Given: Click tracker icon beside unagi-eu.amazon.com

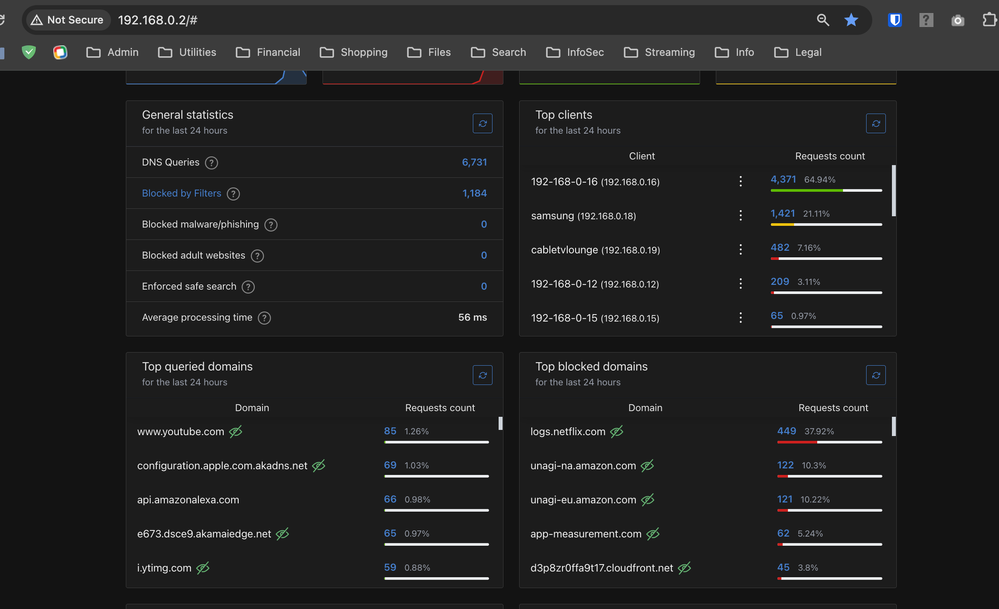Looking at the screenshot, I should point(648,500).
